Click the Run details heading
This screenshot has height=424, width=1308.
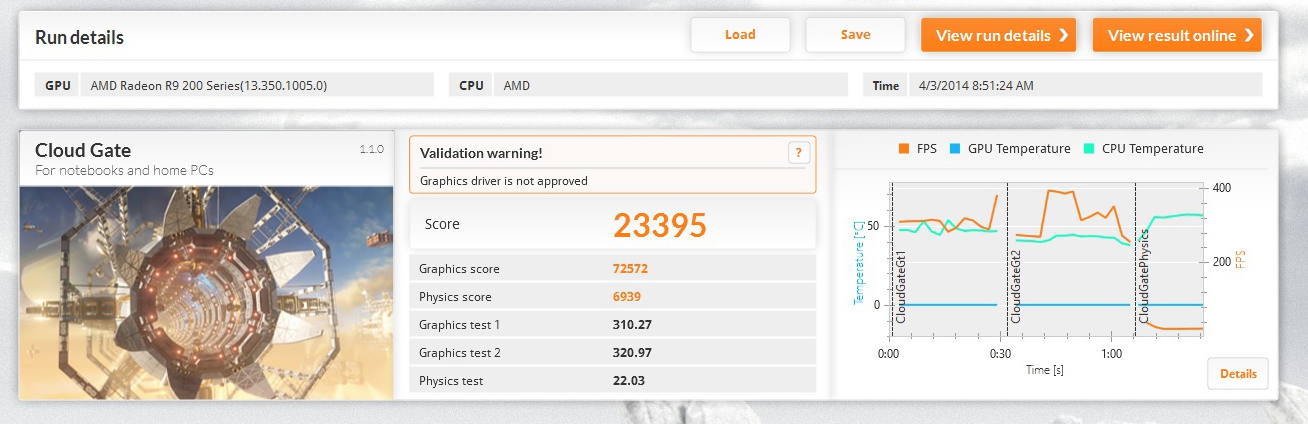click(x=80, y=38)
